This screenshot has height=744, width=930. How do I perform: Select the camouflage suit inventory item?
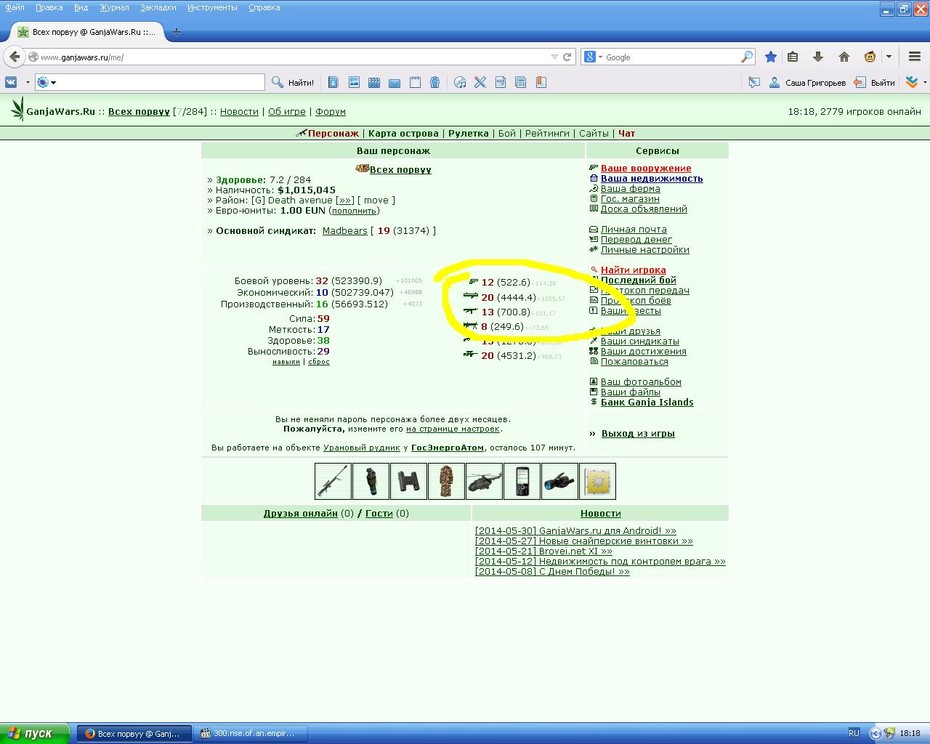pos(446,481)
